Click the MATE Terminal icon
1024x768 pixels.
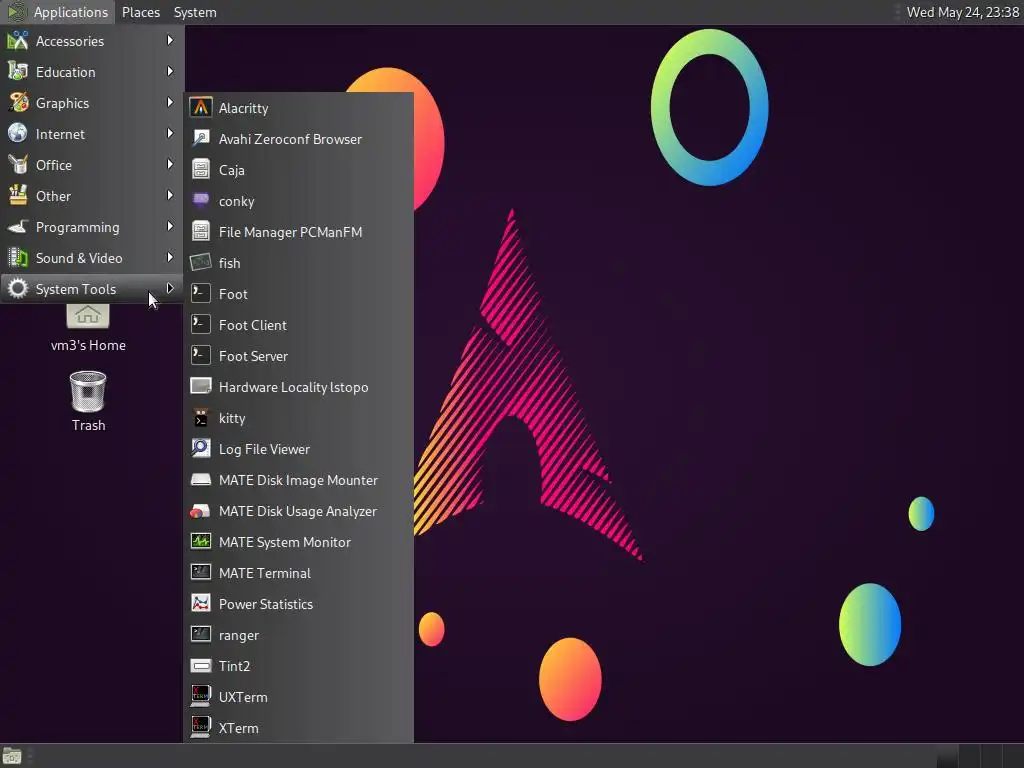click(200, 572)
